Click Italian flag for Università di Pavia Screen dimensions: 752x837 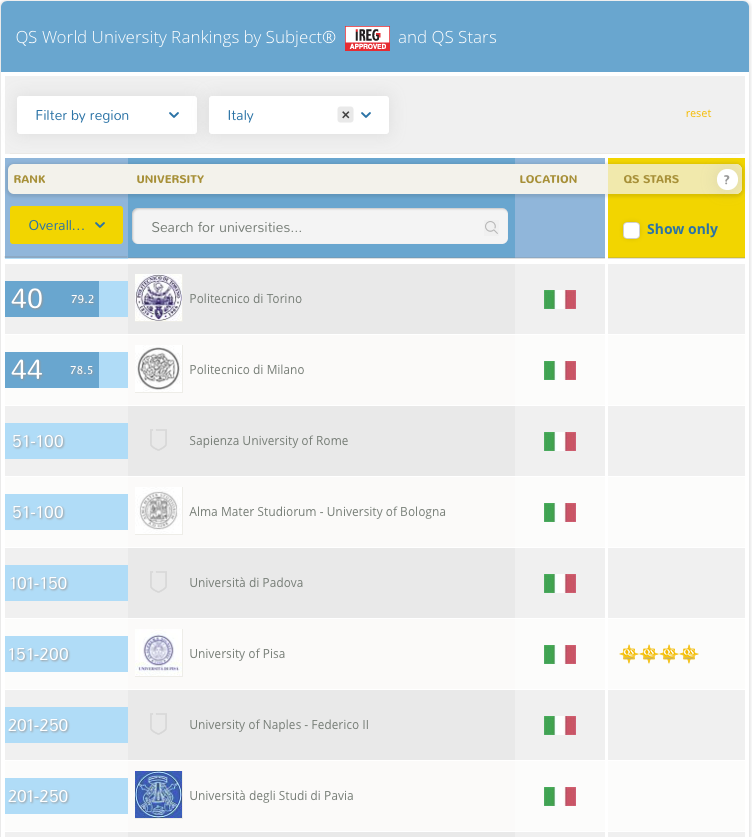[560, 796]
